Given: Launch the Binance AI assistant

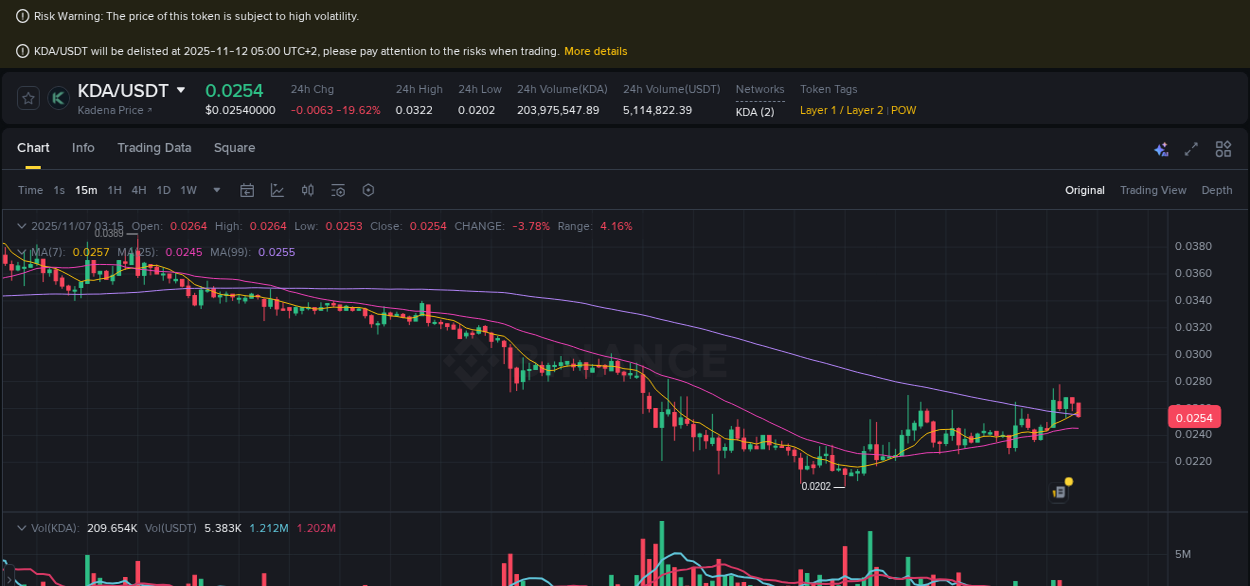Looking at the screenshot, I should click(1161, 148).
